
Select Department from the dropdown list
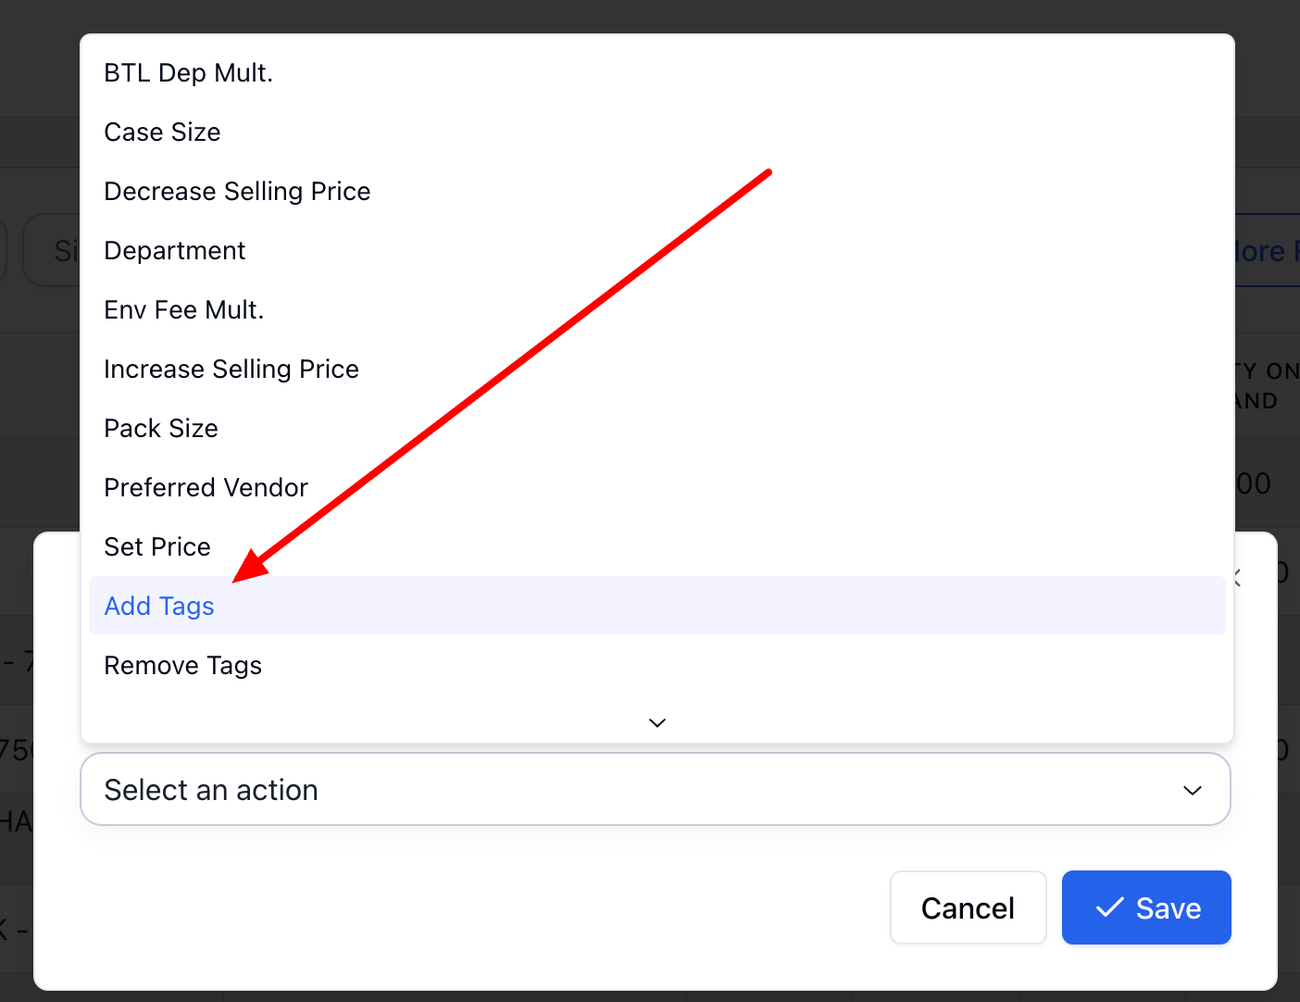(175, 250)
